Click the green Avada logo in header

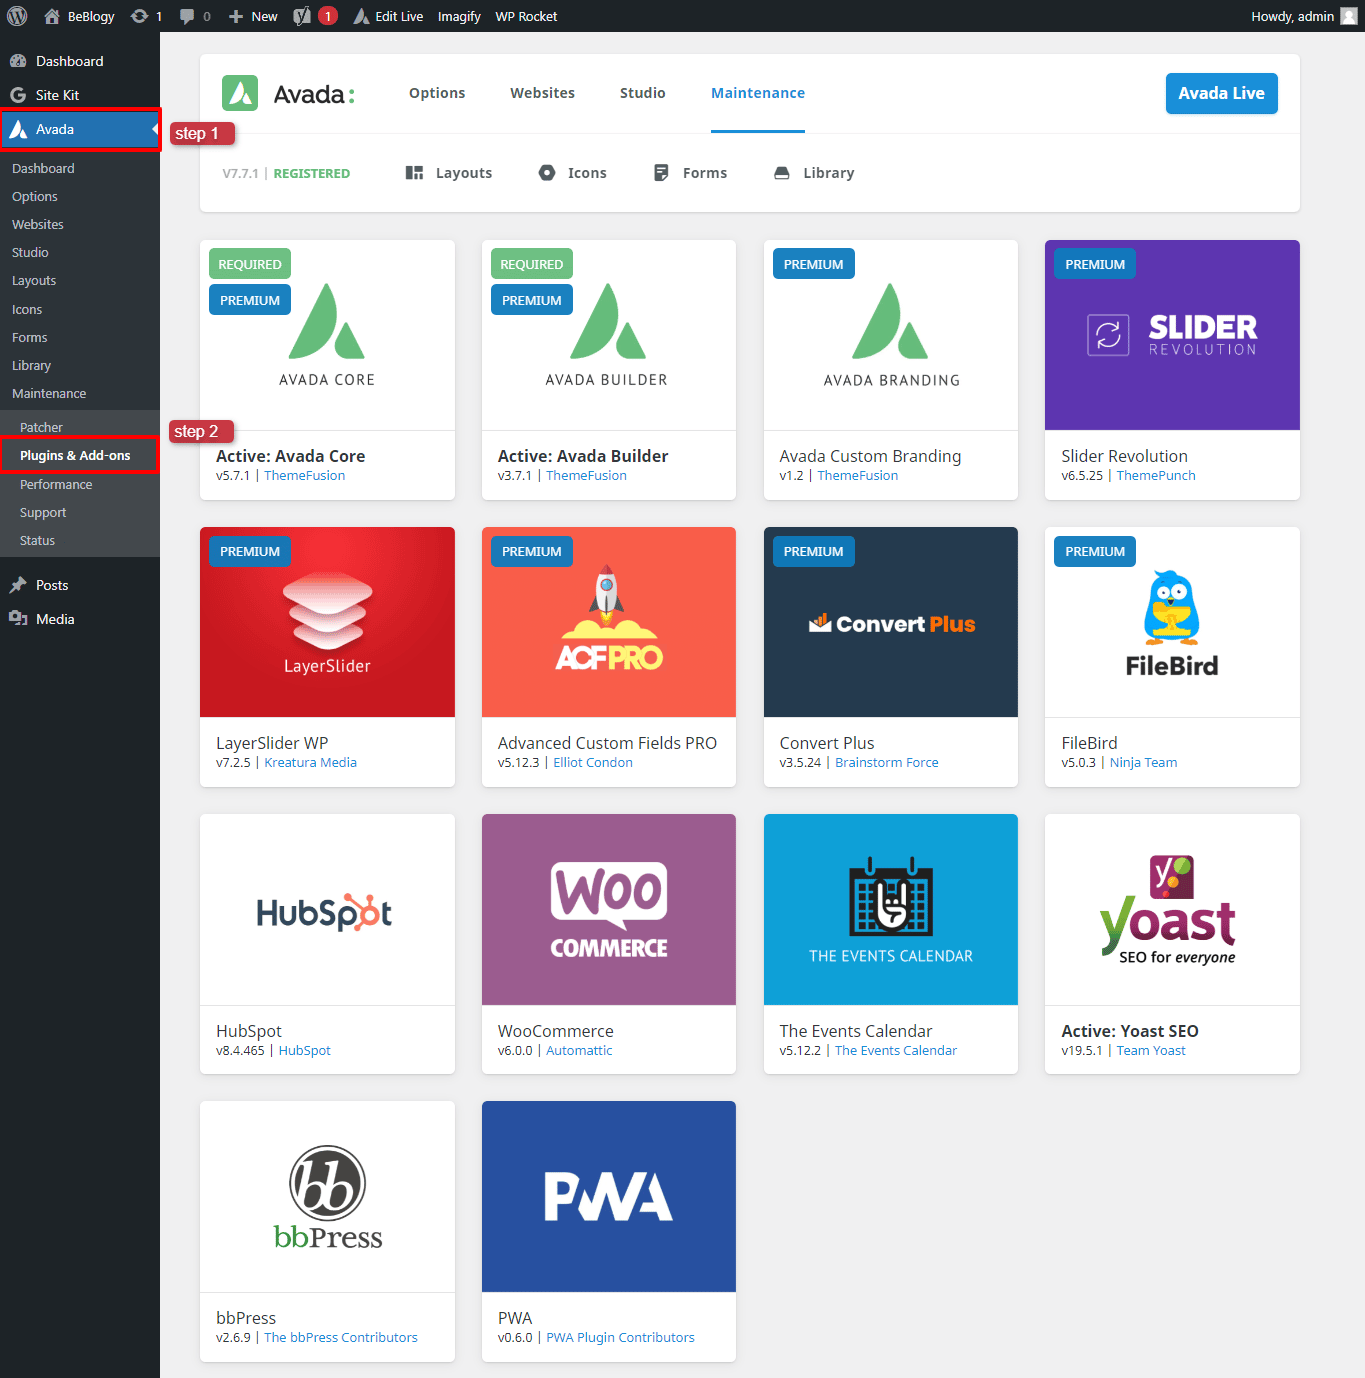(x=240, y=93)
